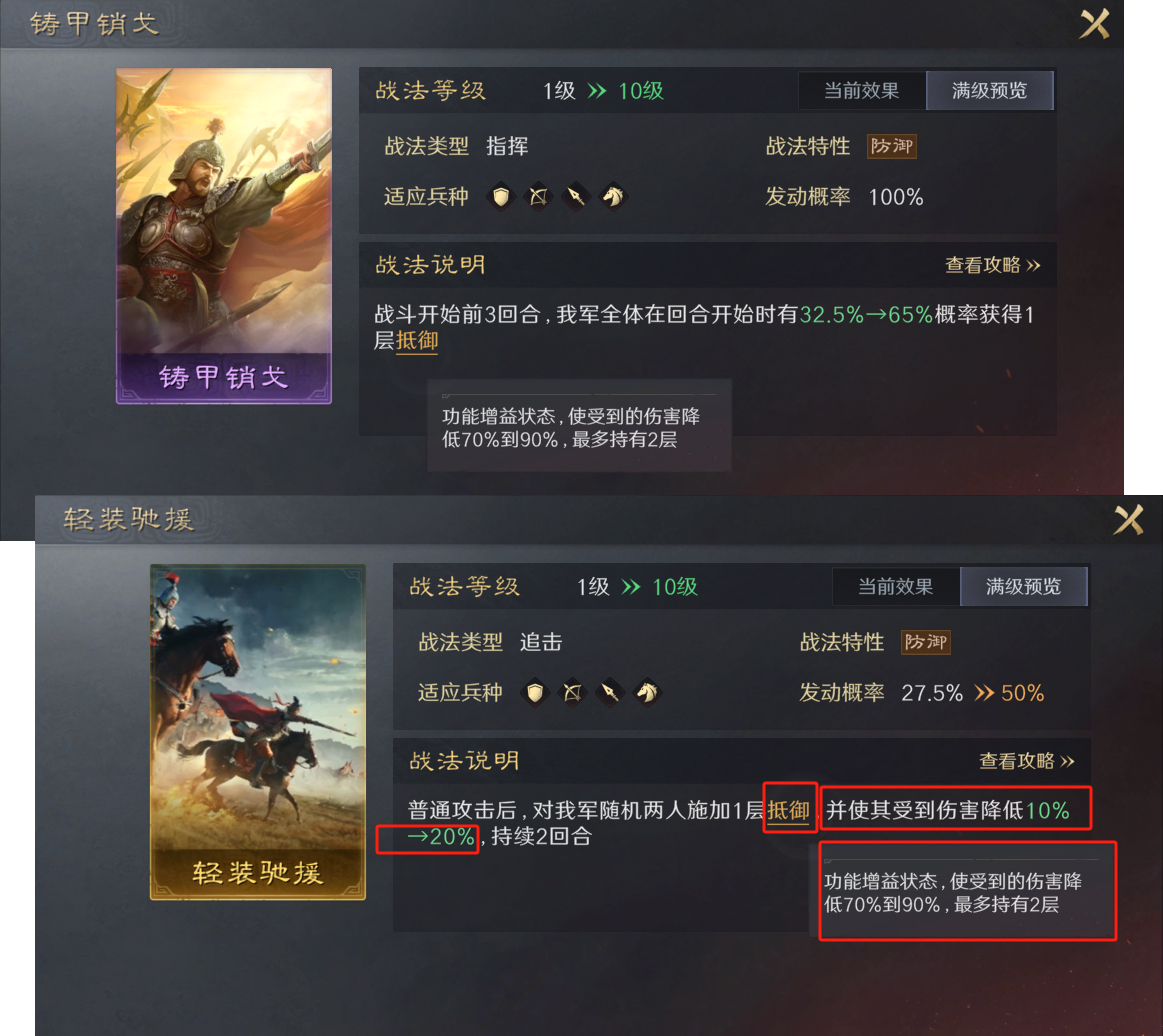
Task: Click spear troop icon in 轻装驰援 panel
Action: click(x=610, y=693)
